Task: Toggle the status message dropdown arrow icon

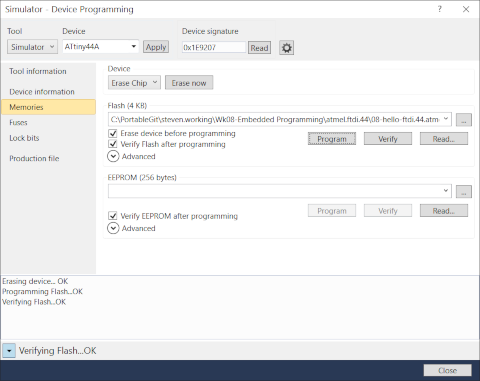Action: (x=9, y=351)
